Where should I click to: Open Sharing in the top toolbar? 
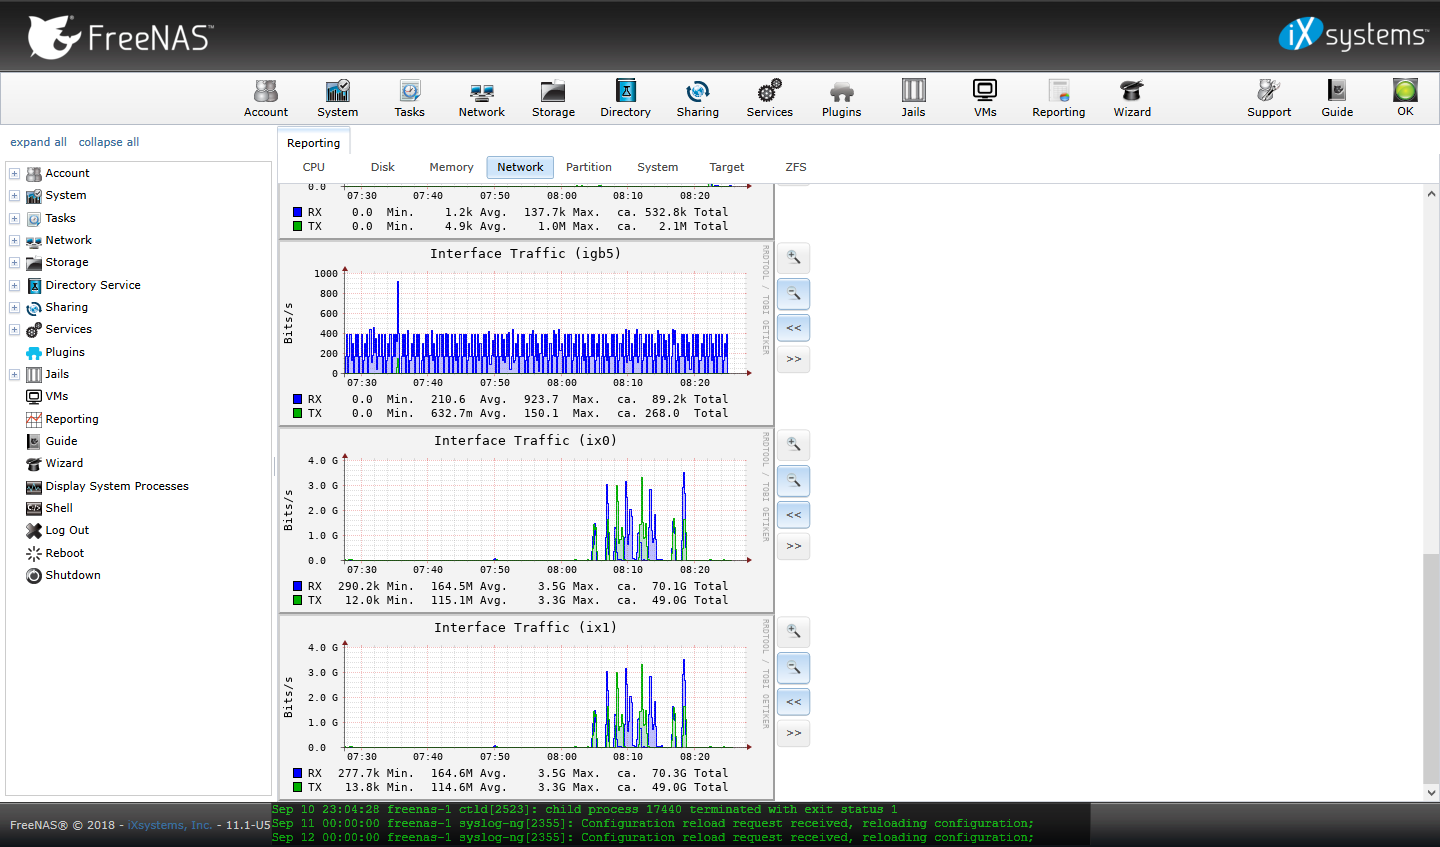698,98
